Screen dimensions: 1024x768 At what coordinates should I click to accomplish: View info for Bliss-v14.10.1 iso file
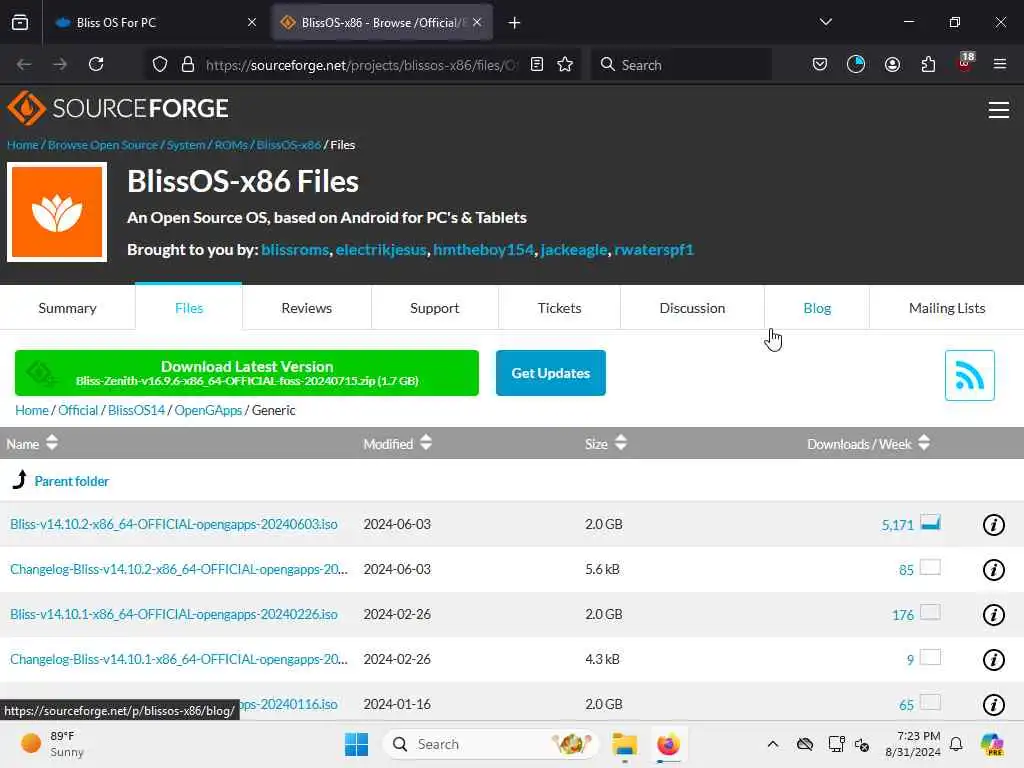pyautogui.click(x=993, y=615)
